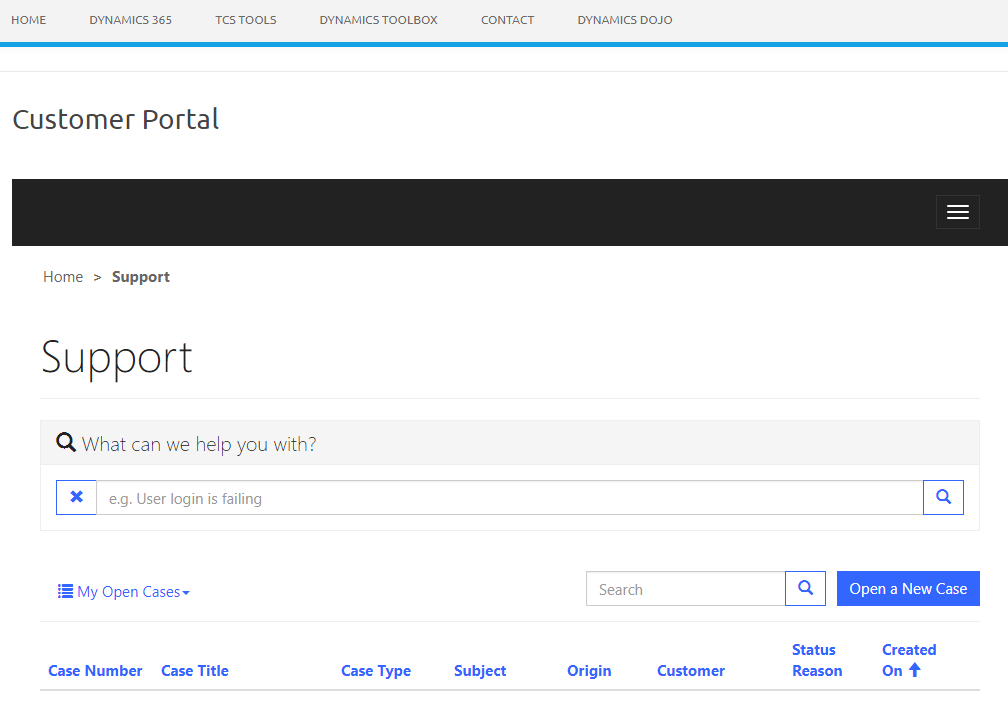Focus the case list Search field
Viewport: 1008px width, 715px height.
[685, 588]
